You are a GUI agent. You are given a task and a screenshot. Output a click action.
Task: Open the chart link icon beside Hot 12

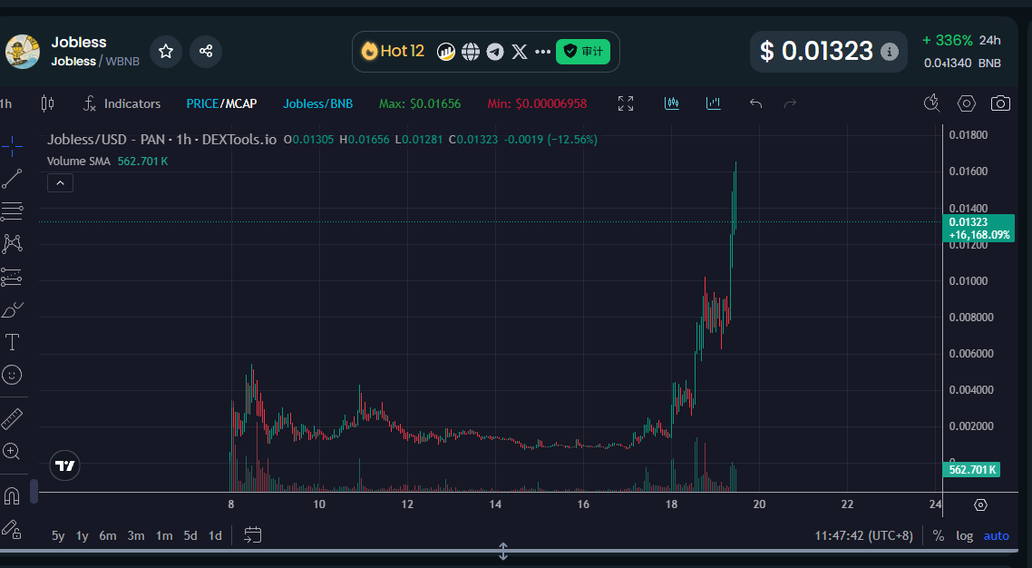click(x=446, y=51)
